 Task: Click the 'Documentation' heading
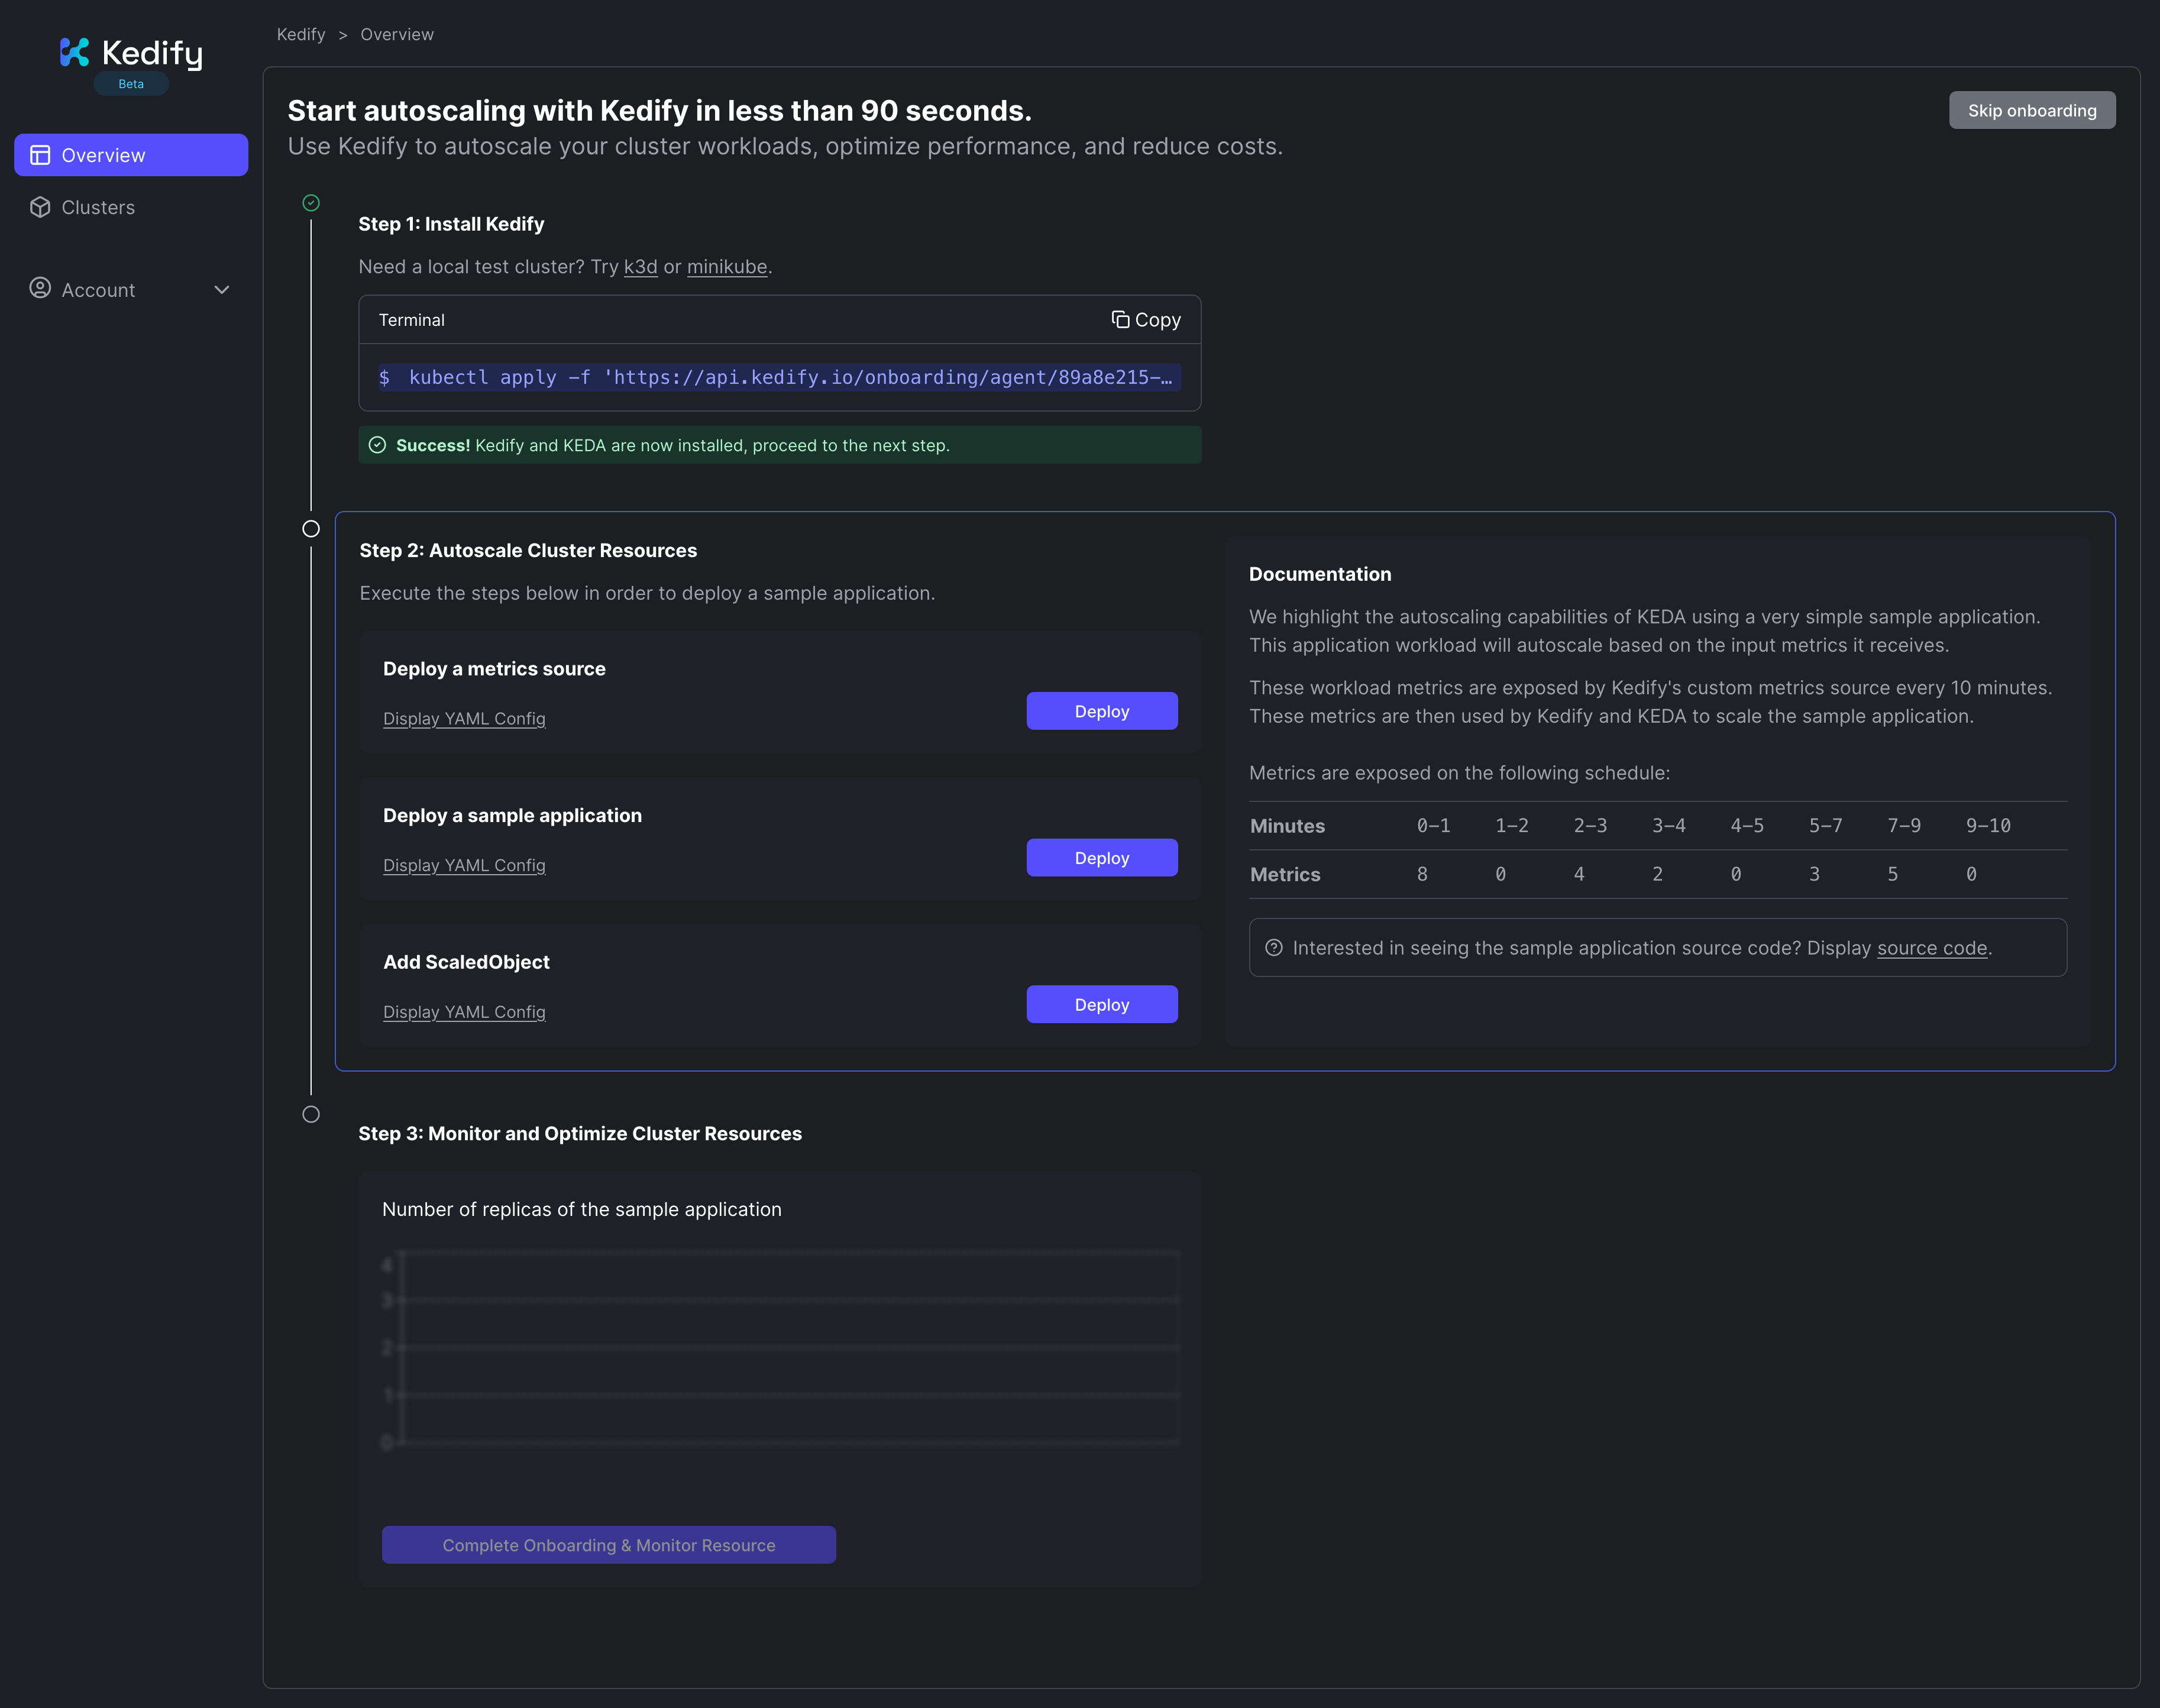1320,574
